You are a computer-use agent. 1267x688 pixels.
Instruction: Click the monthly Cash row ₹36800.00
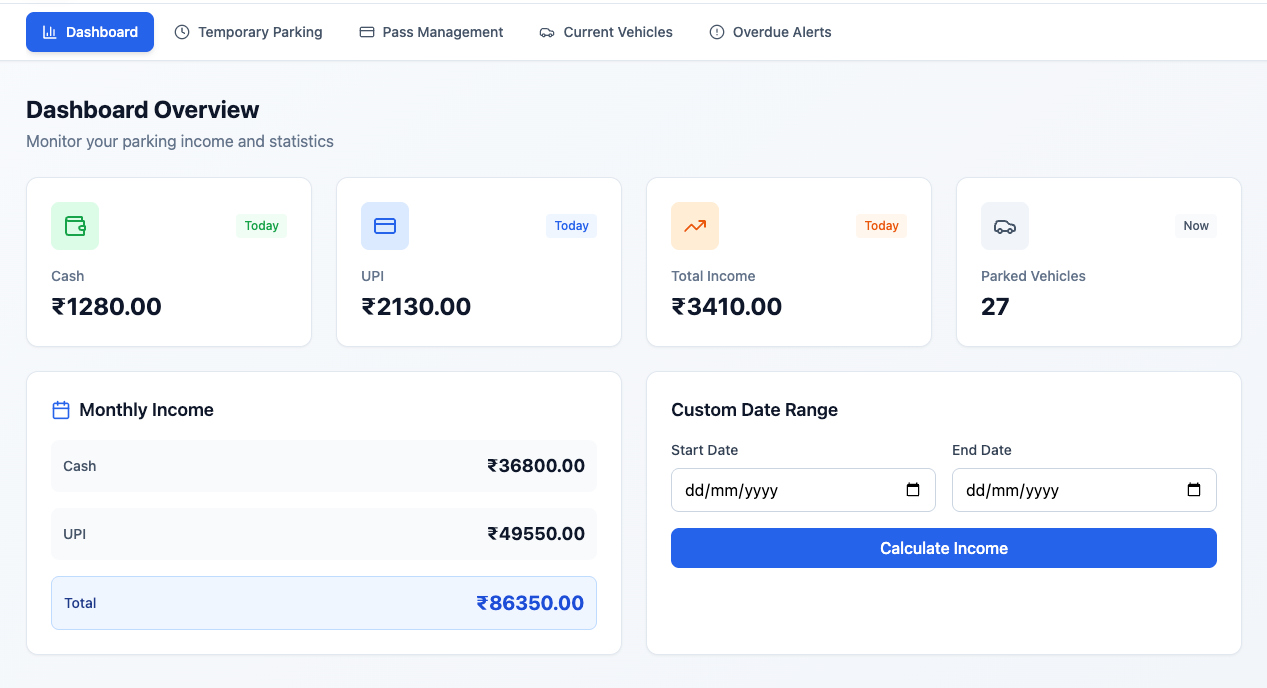tap(324, 466)
